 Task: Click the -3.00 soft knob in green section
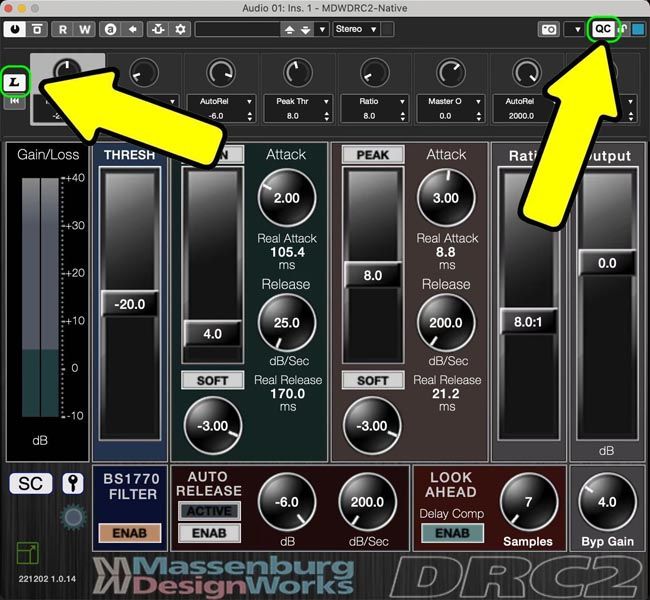click(213, 426)
